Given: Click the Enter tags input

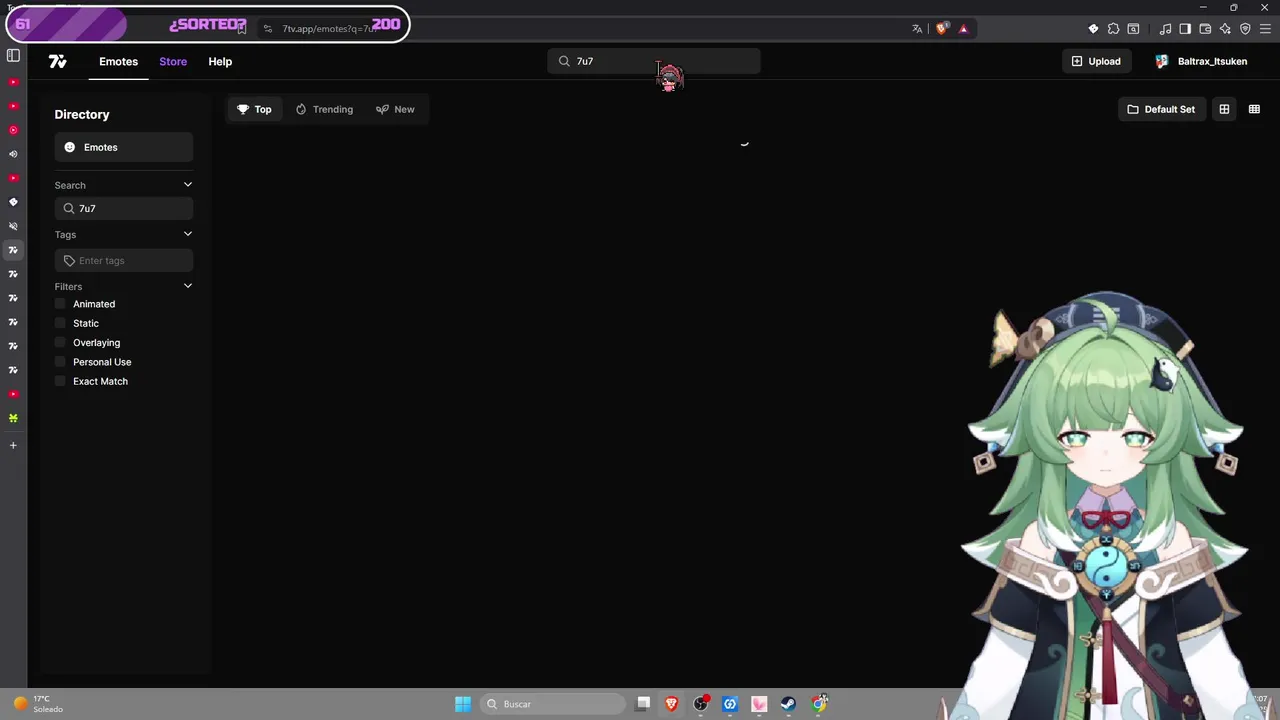Looking at the screenshot, I should [124, 261].
